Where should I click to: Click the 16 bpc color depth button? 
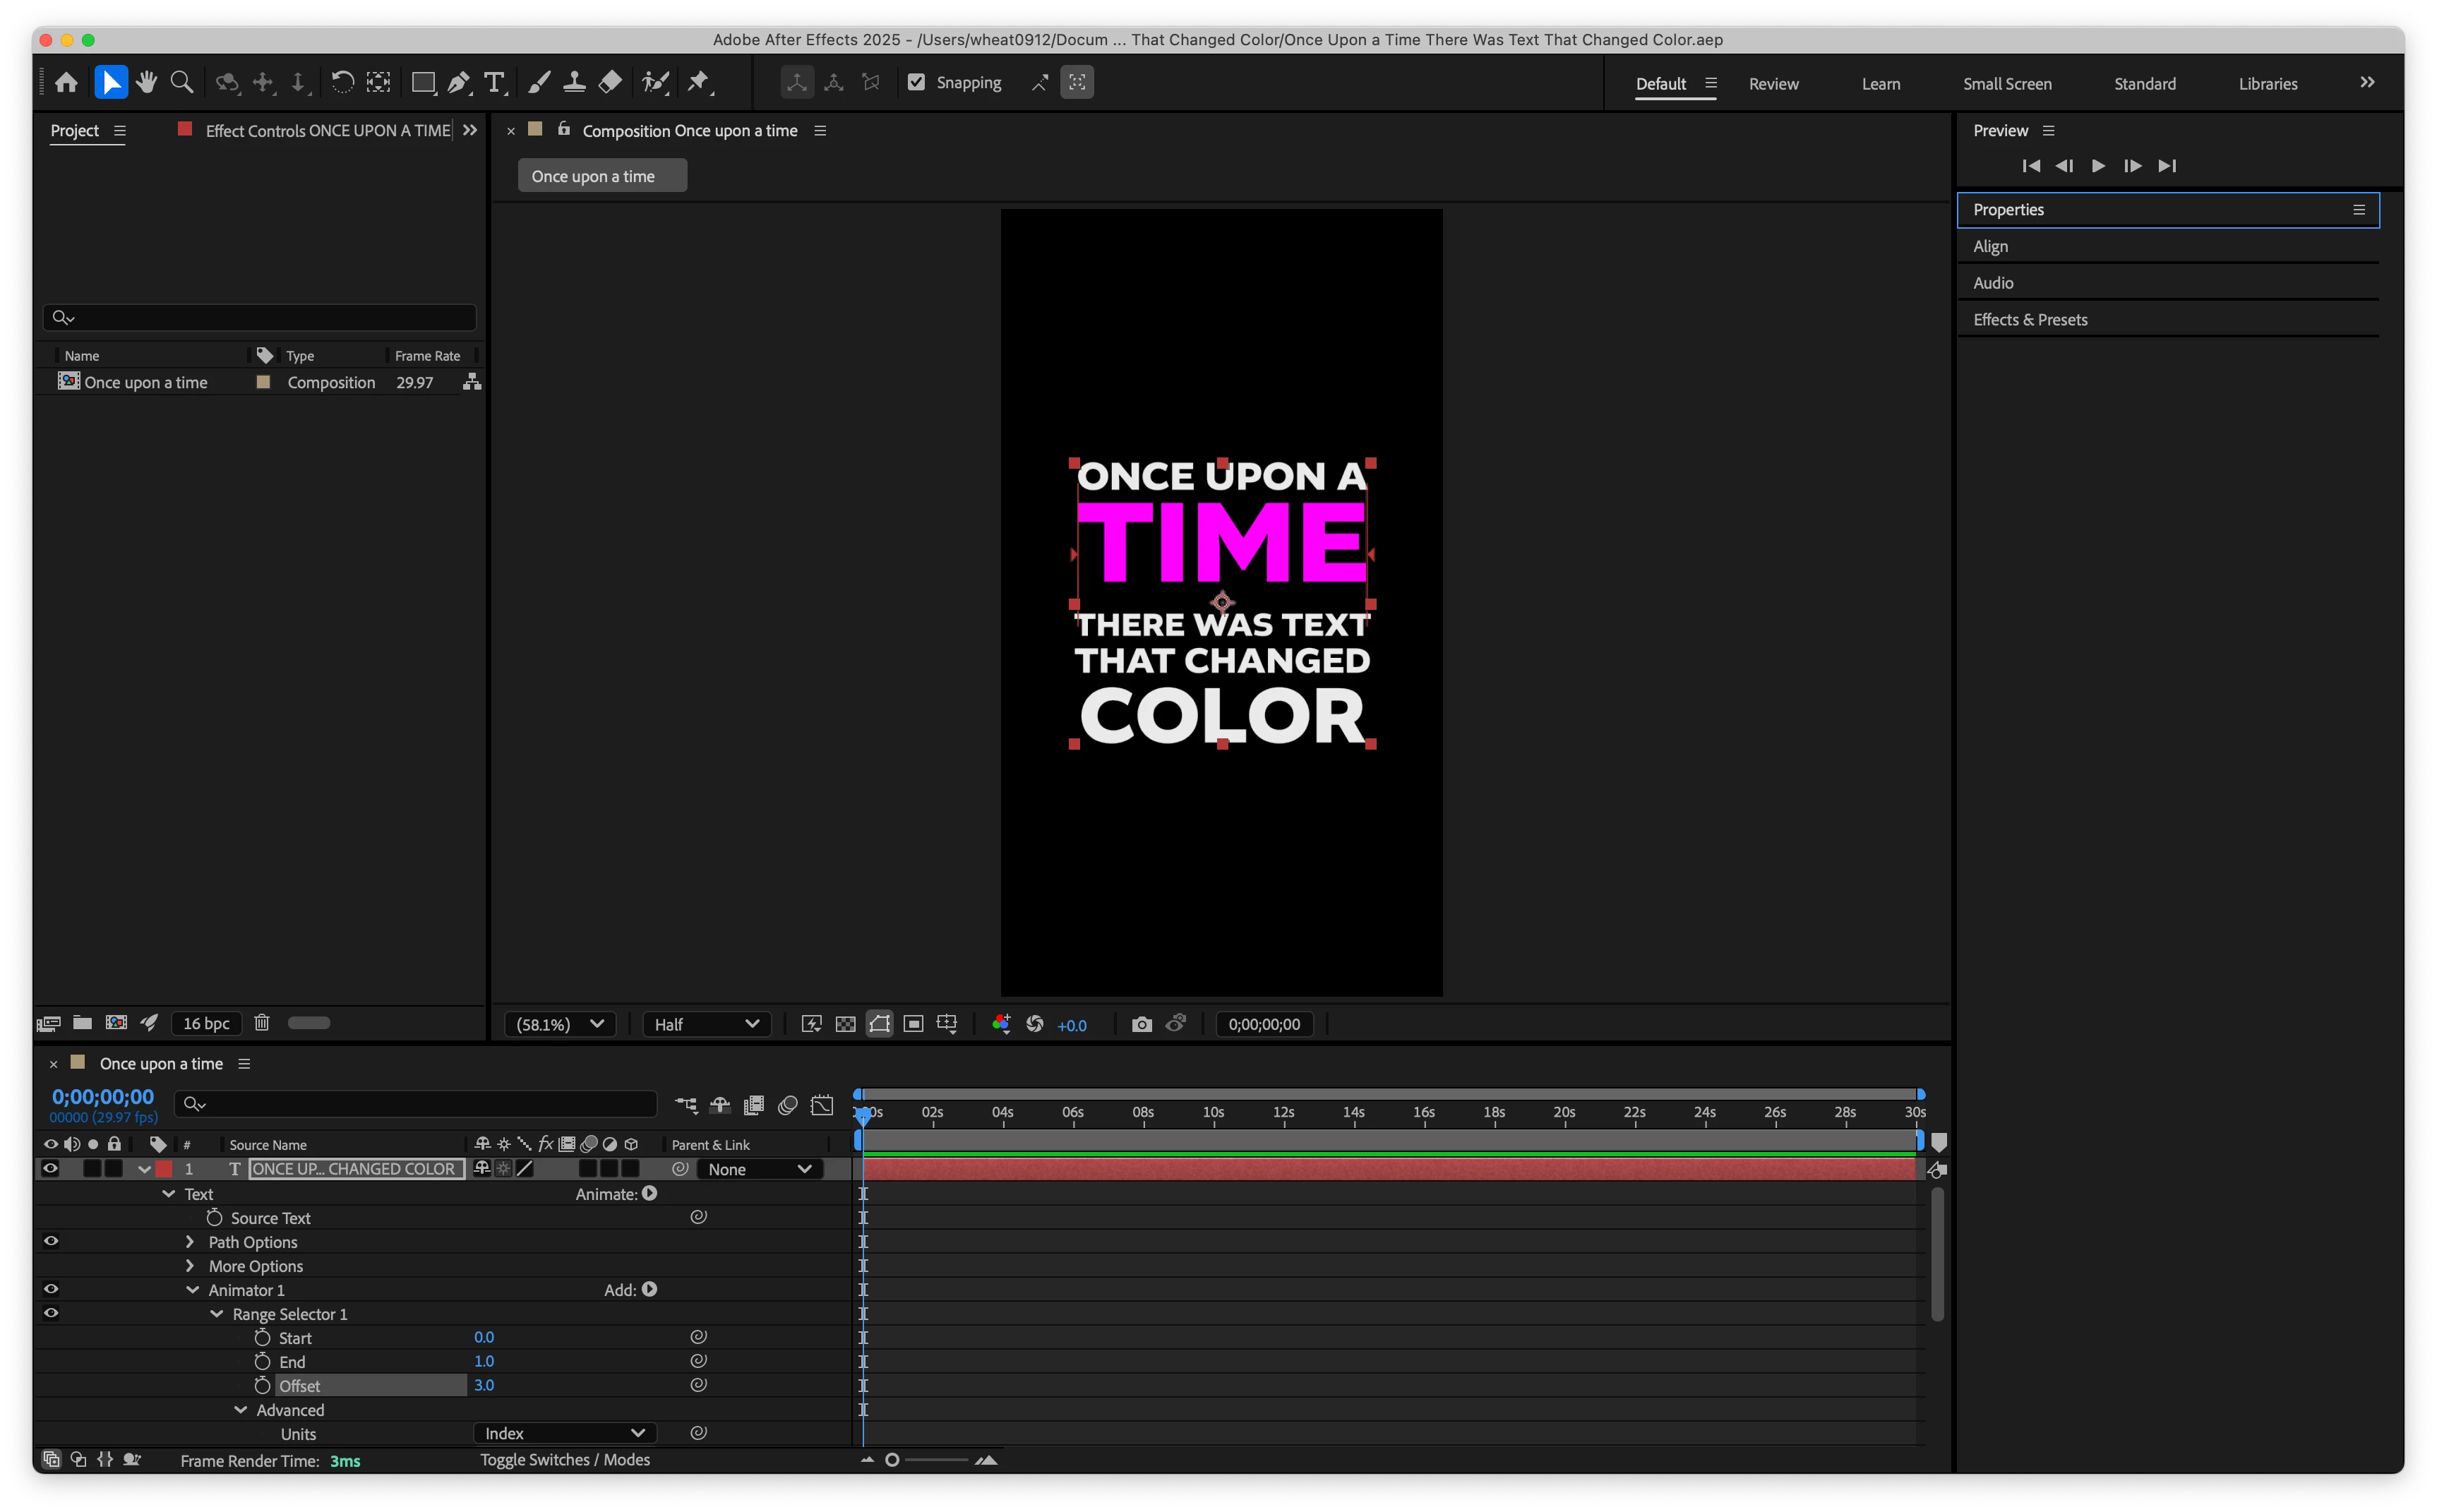coord(206,1023)
